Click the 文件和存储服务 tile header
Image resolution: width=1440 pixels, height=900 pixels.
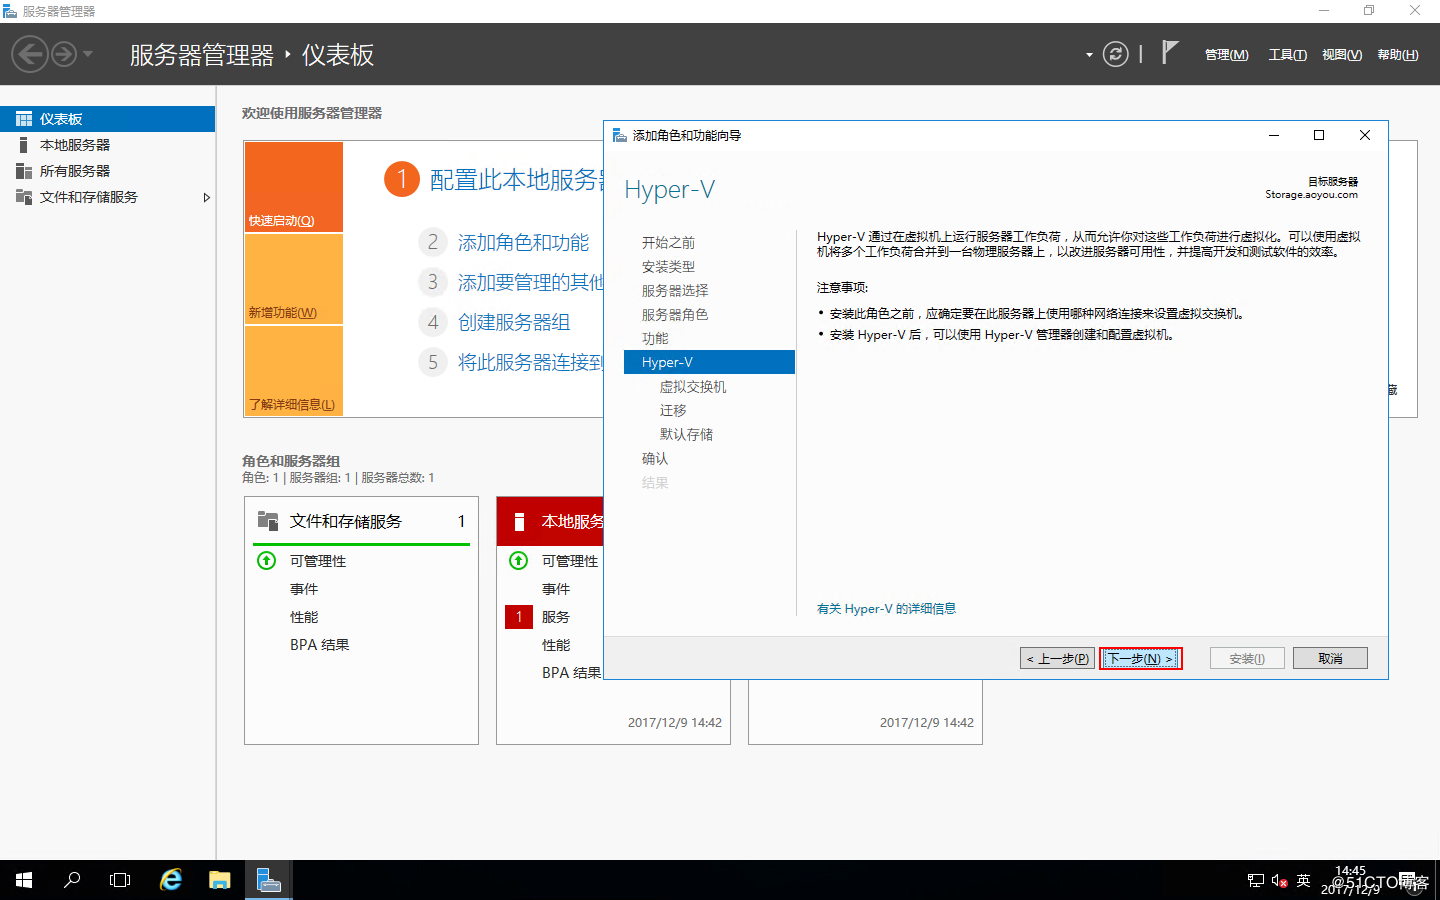click(x=361, y=521)
